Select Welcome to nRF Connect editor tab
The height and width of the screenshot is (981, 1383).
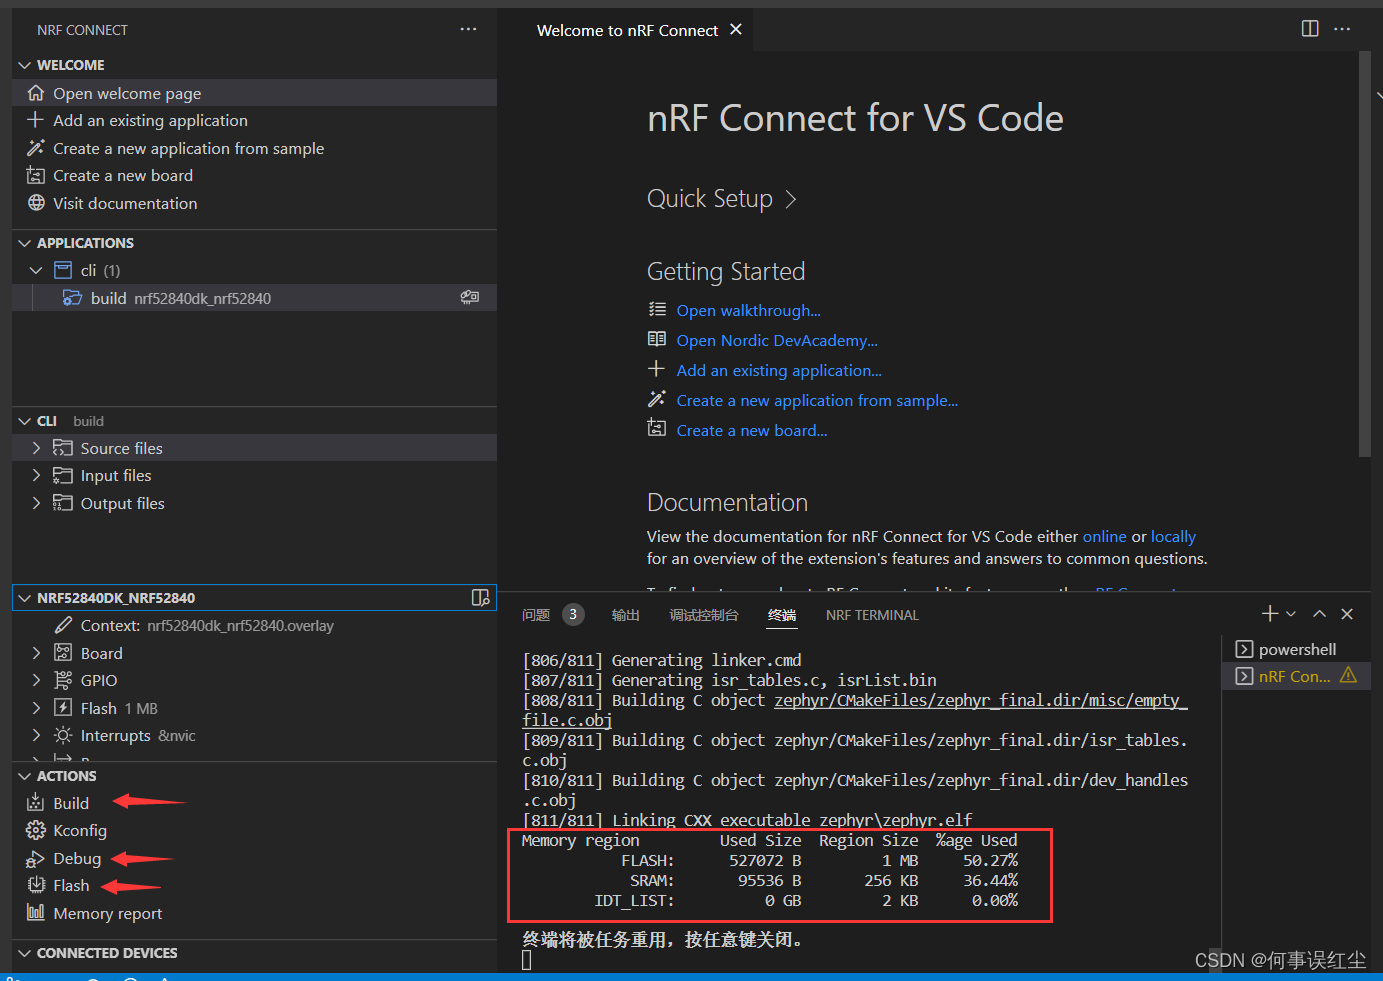click(627, 30)
